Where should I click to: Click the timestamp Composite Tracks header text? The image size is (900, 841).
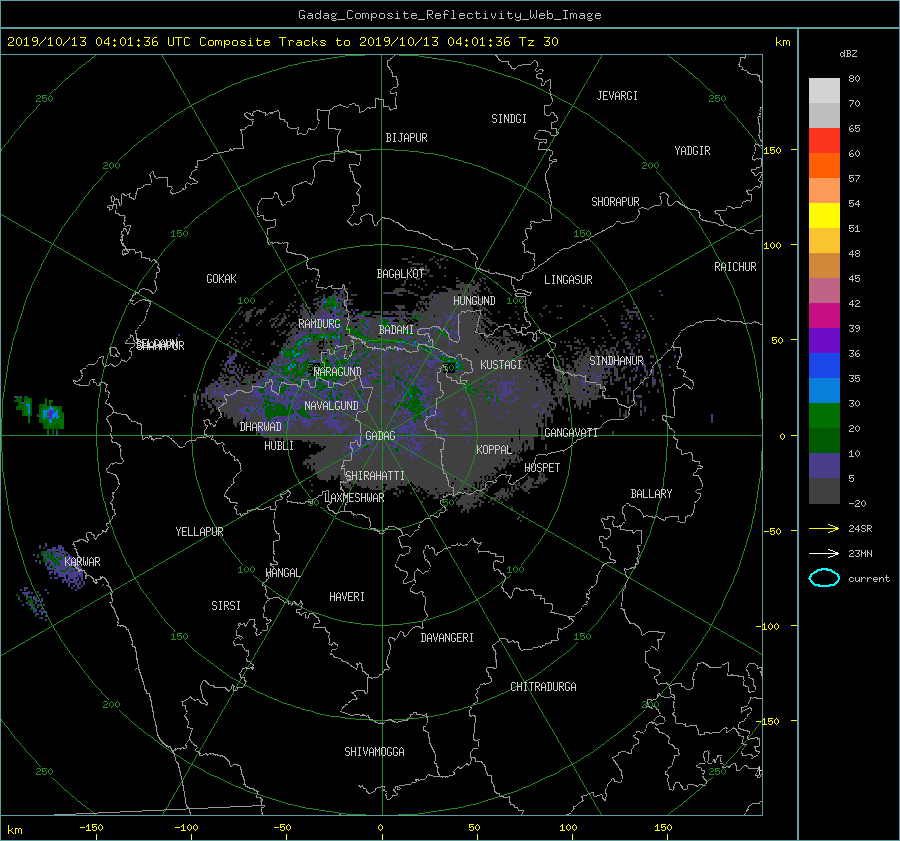[283, 42]
